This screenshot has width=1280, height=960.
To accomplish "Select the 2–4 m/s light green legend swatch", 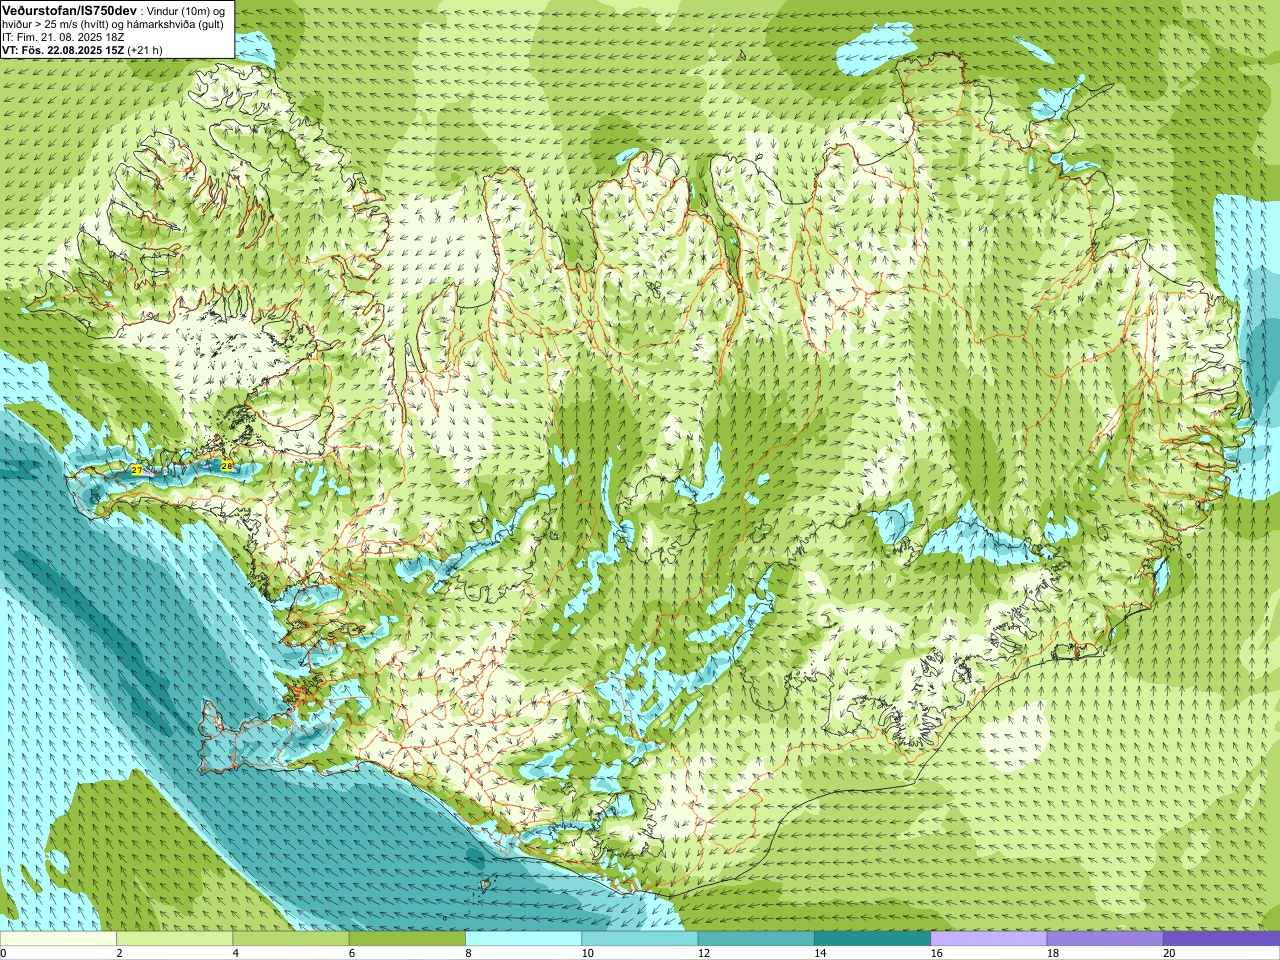I will pos(174,939).
